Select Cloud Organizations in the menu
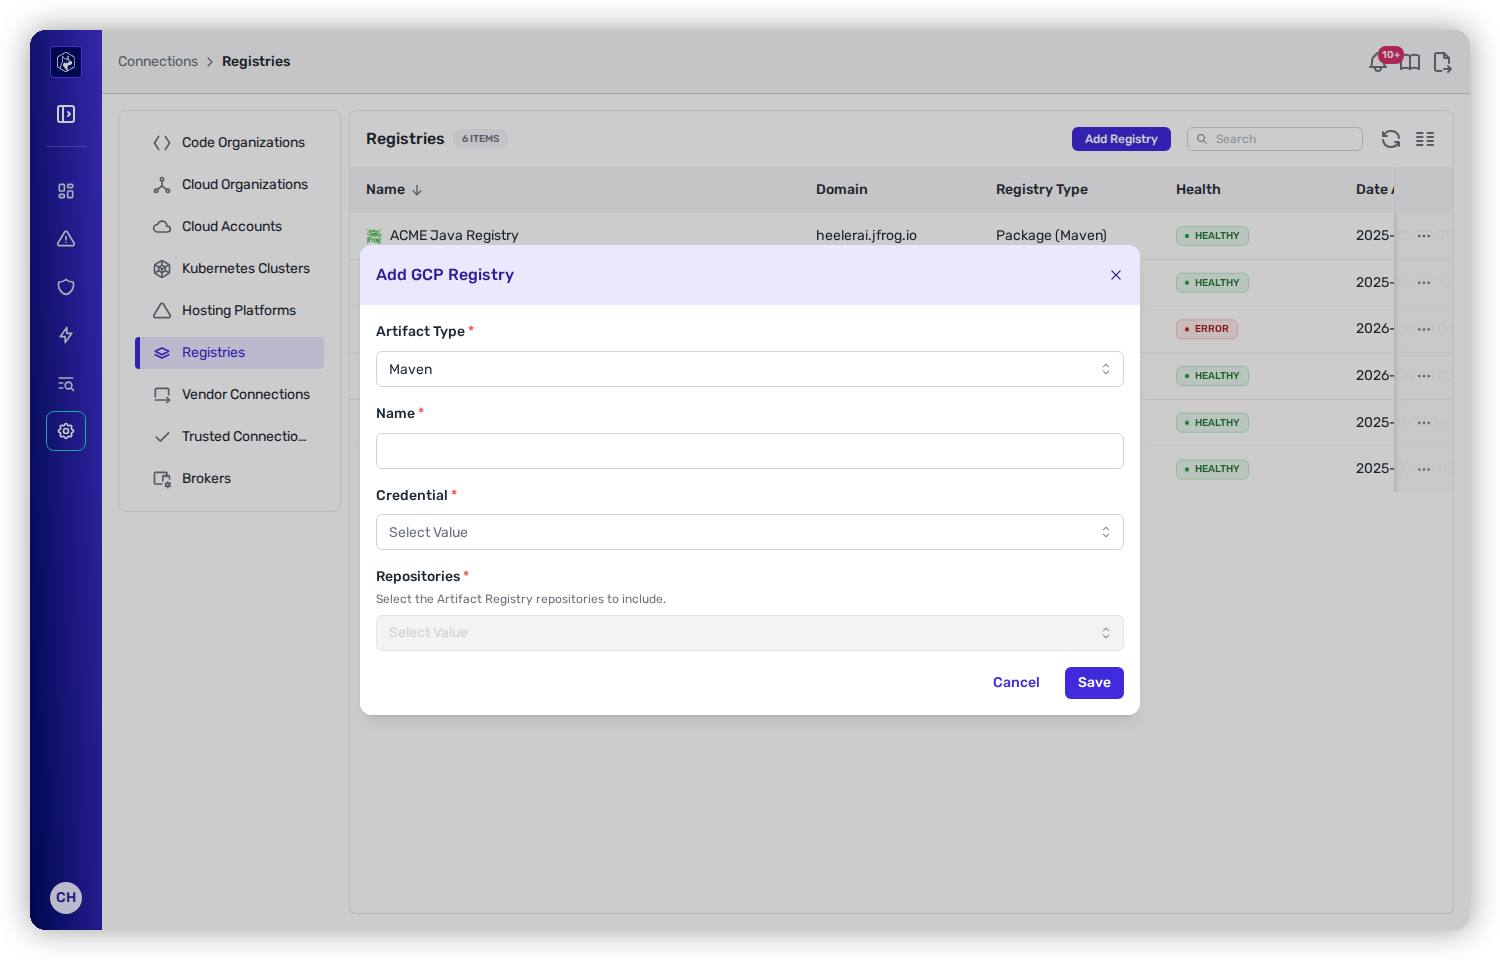1500x960 pixels. (229, 185)
